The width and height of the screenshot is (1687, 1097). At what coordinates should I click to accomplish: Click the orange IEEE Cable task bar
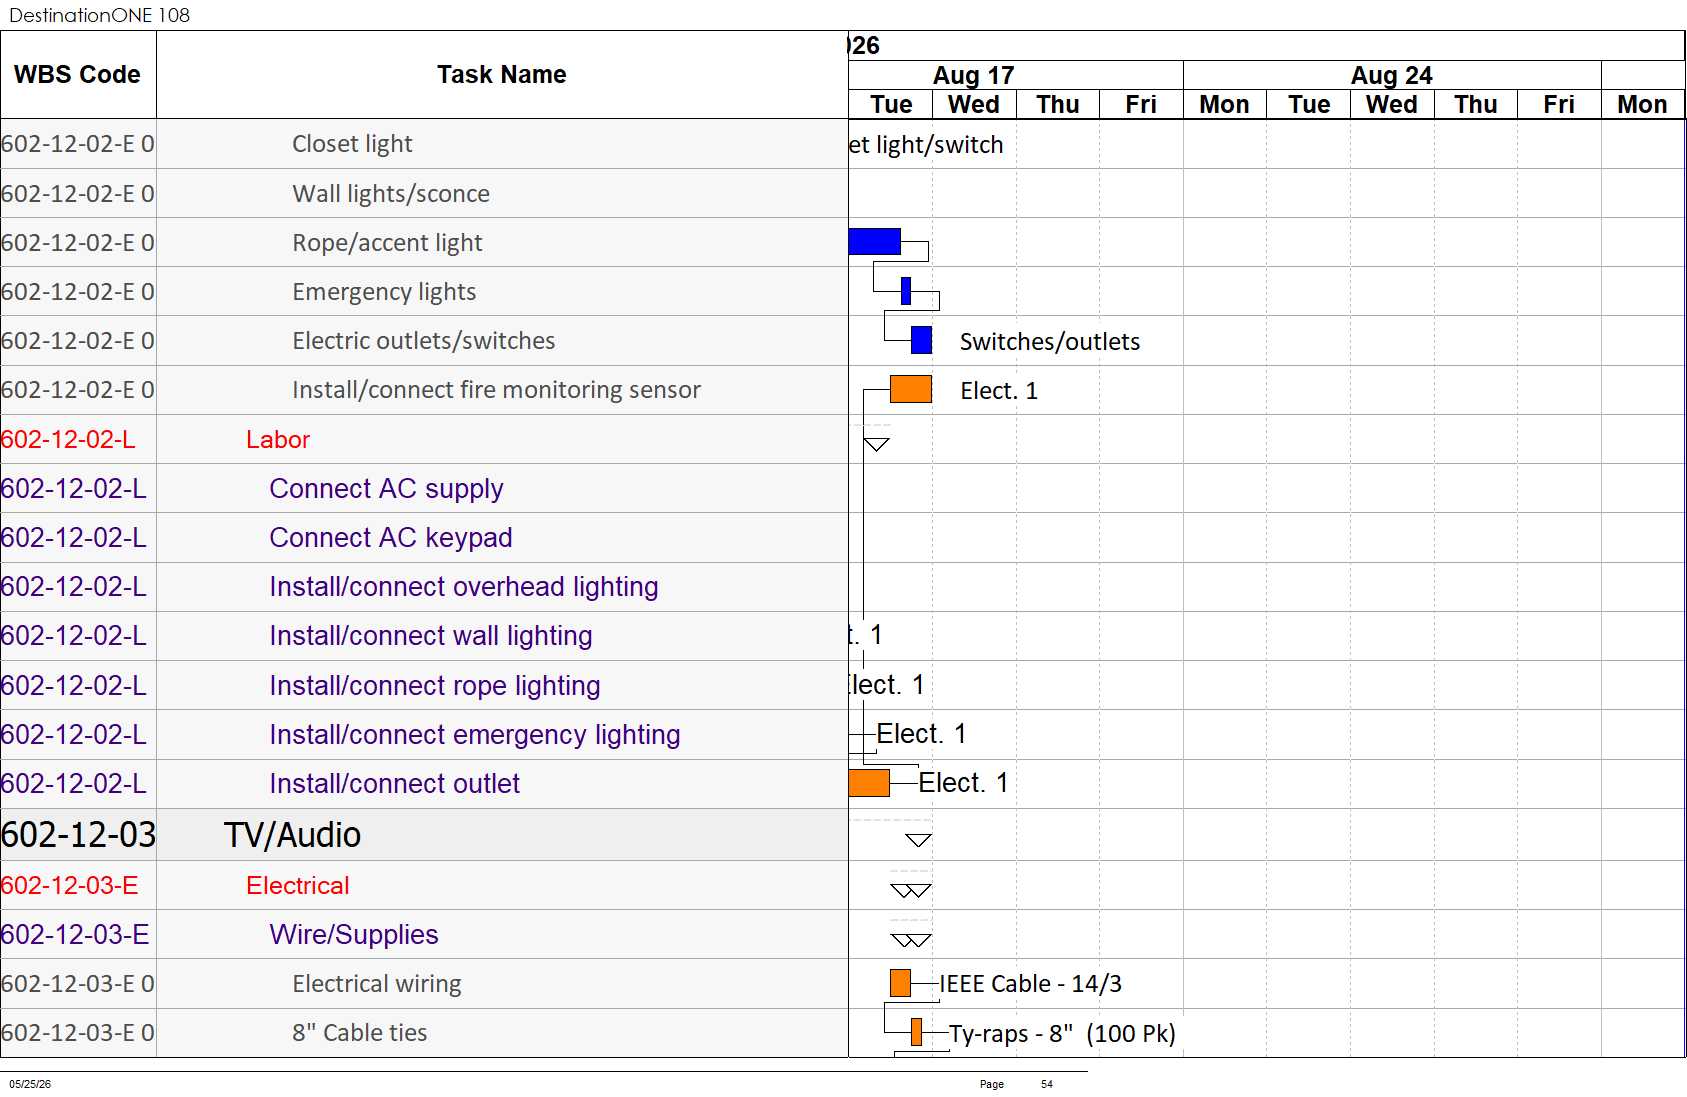click(900, 983)
